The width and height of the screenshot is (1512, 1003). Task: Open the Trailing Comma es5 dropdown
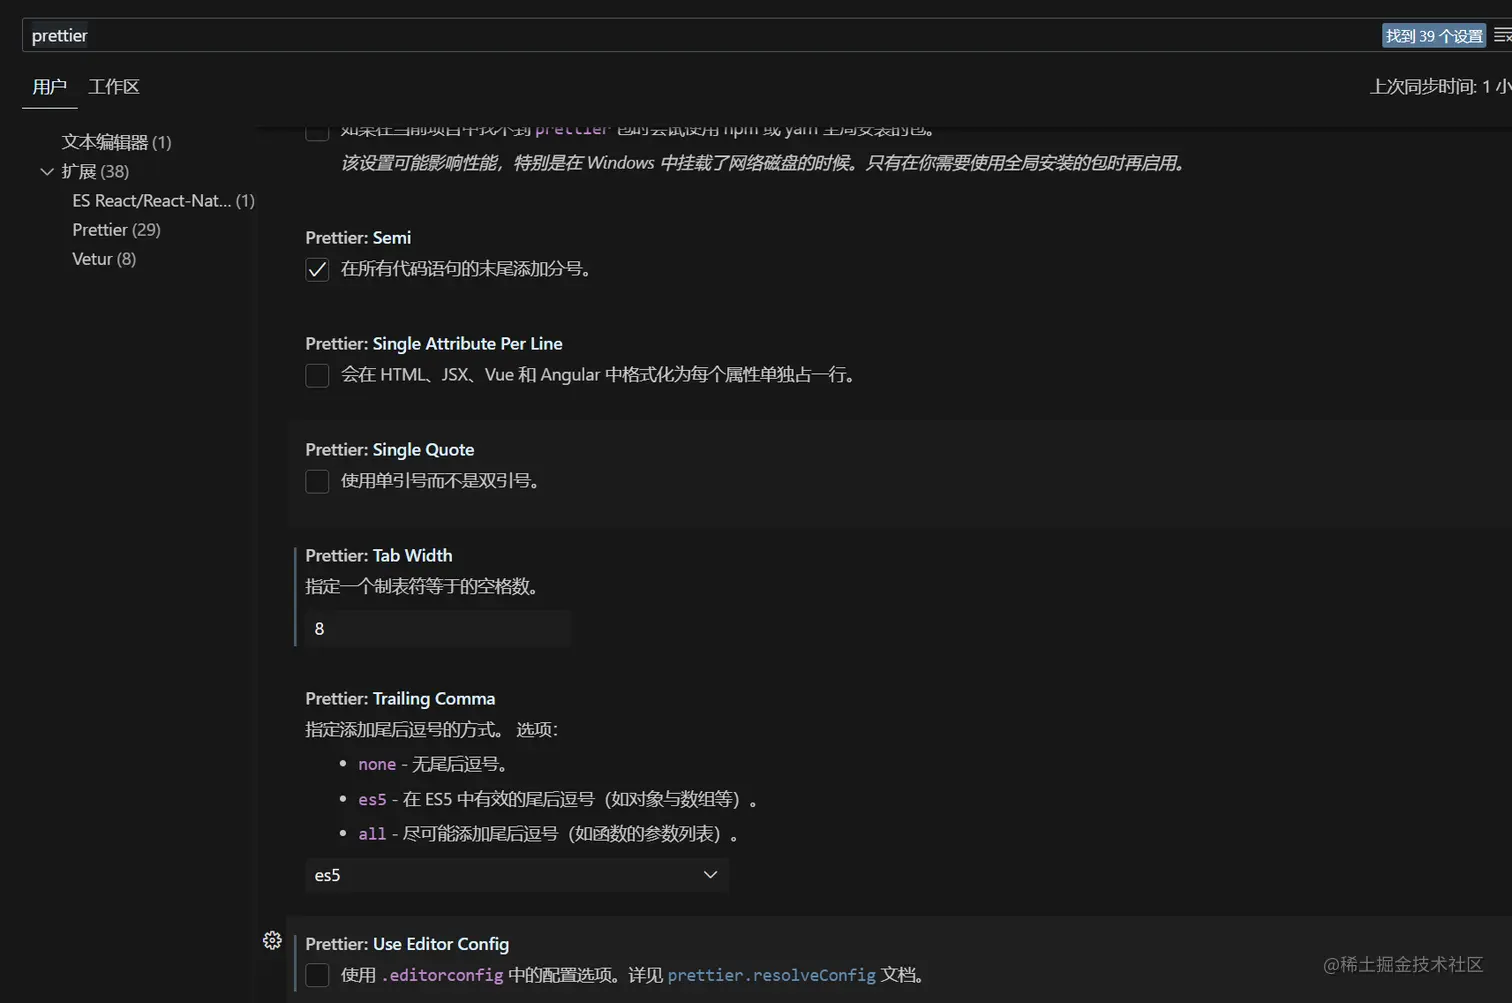[516, 875]
